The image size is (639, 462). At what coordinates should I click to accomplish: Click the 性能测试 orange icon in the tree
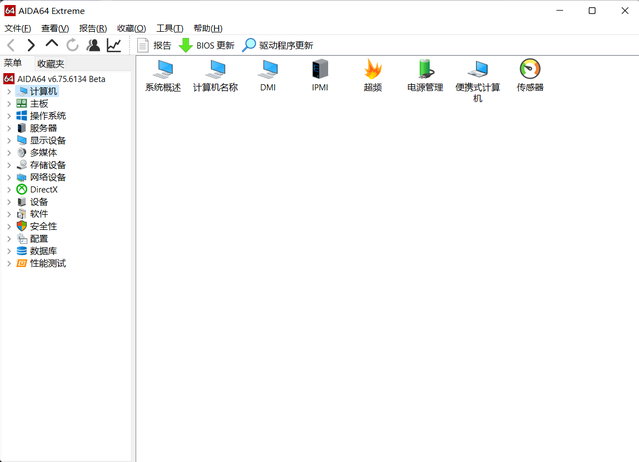point(22,263)
